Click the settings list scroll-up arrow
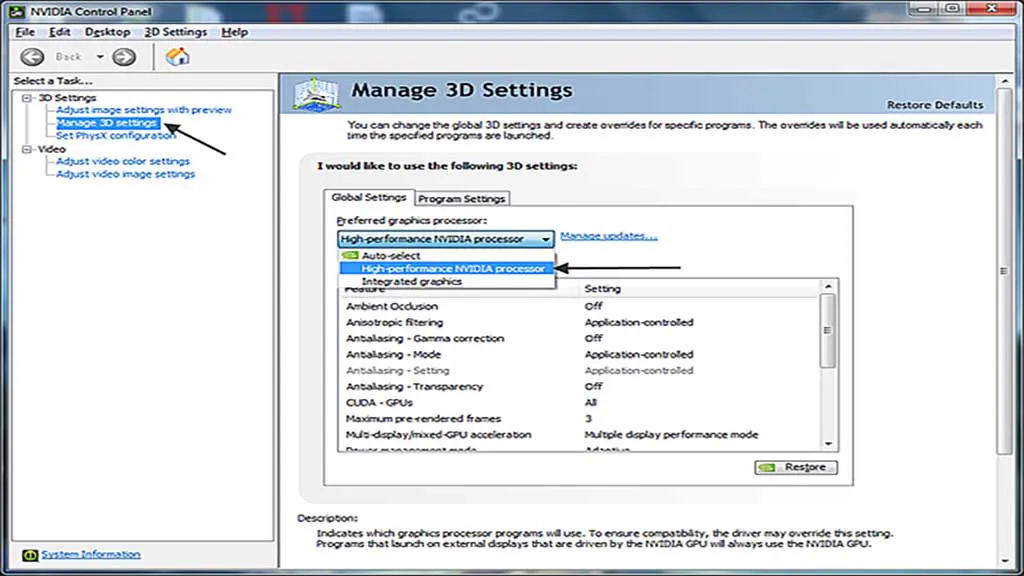 (828, 286)
